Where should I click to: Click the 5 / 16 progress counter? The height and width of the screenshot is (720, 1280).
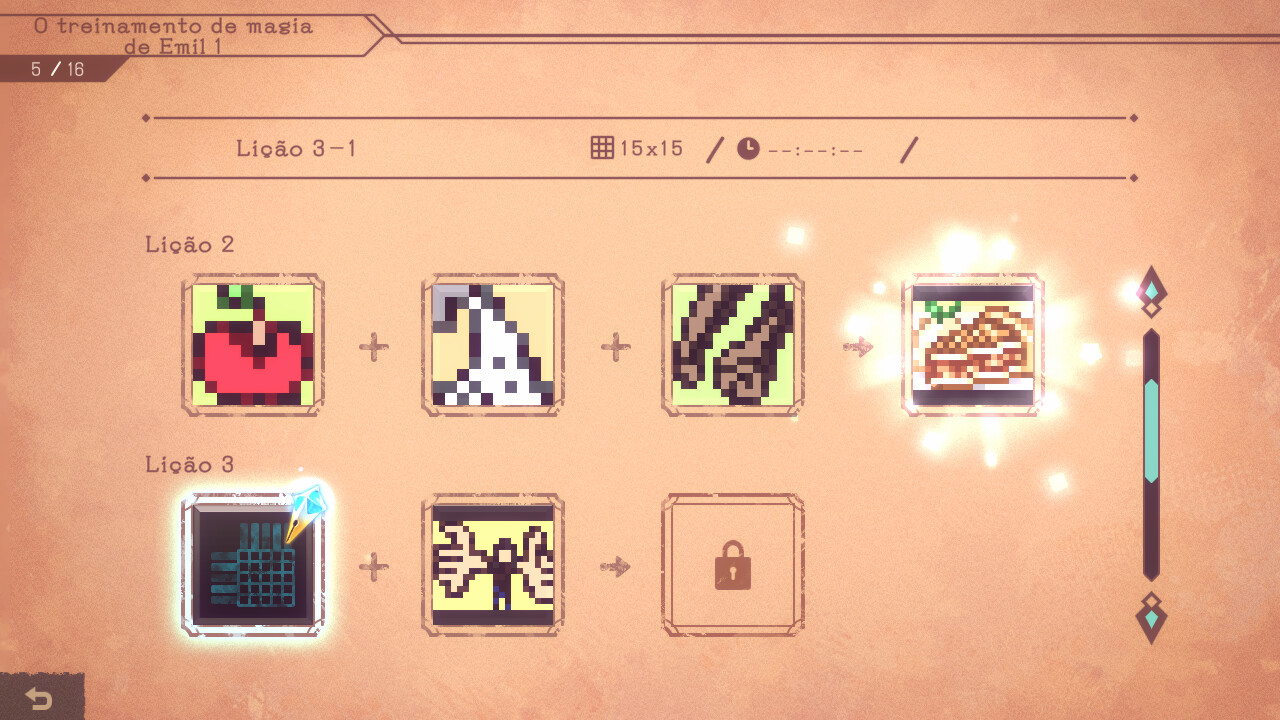tap(57, 69)
